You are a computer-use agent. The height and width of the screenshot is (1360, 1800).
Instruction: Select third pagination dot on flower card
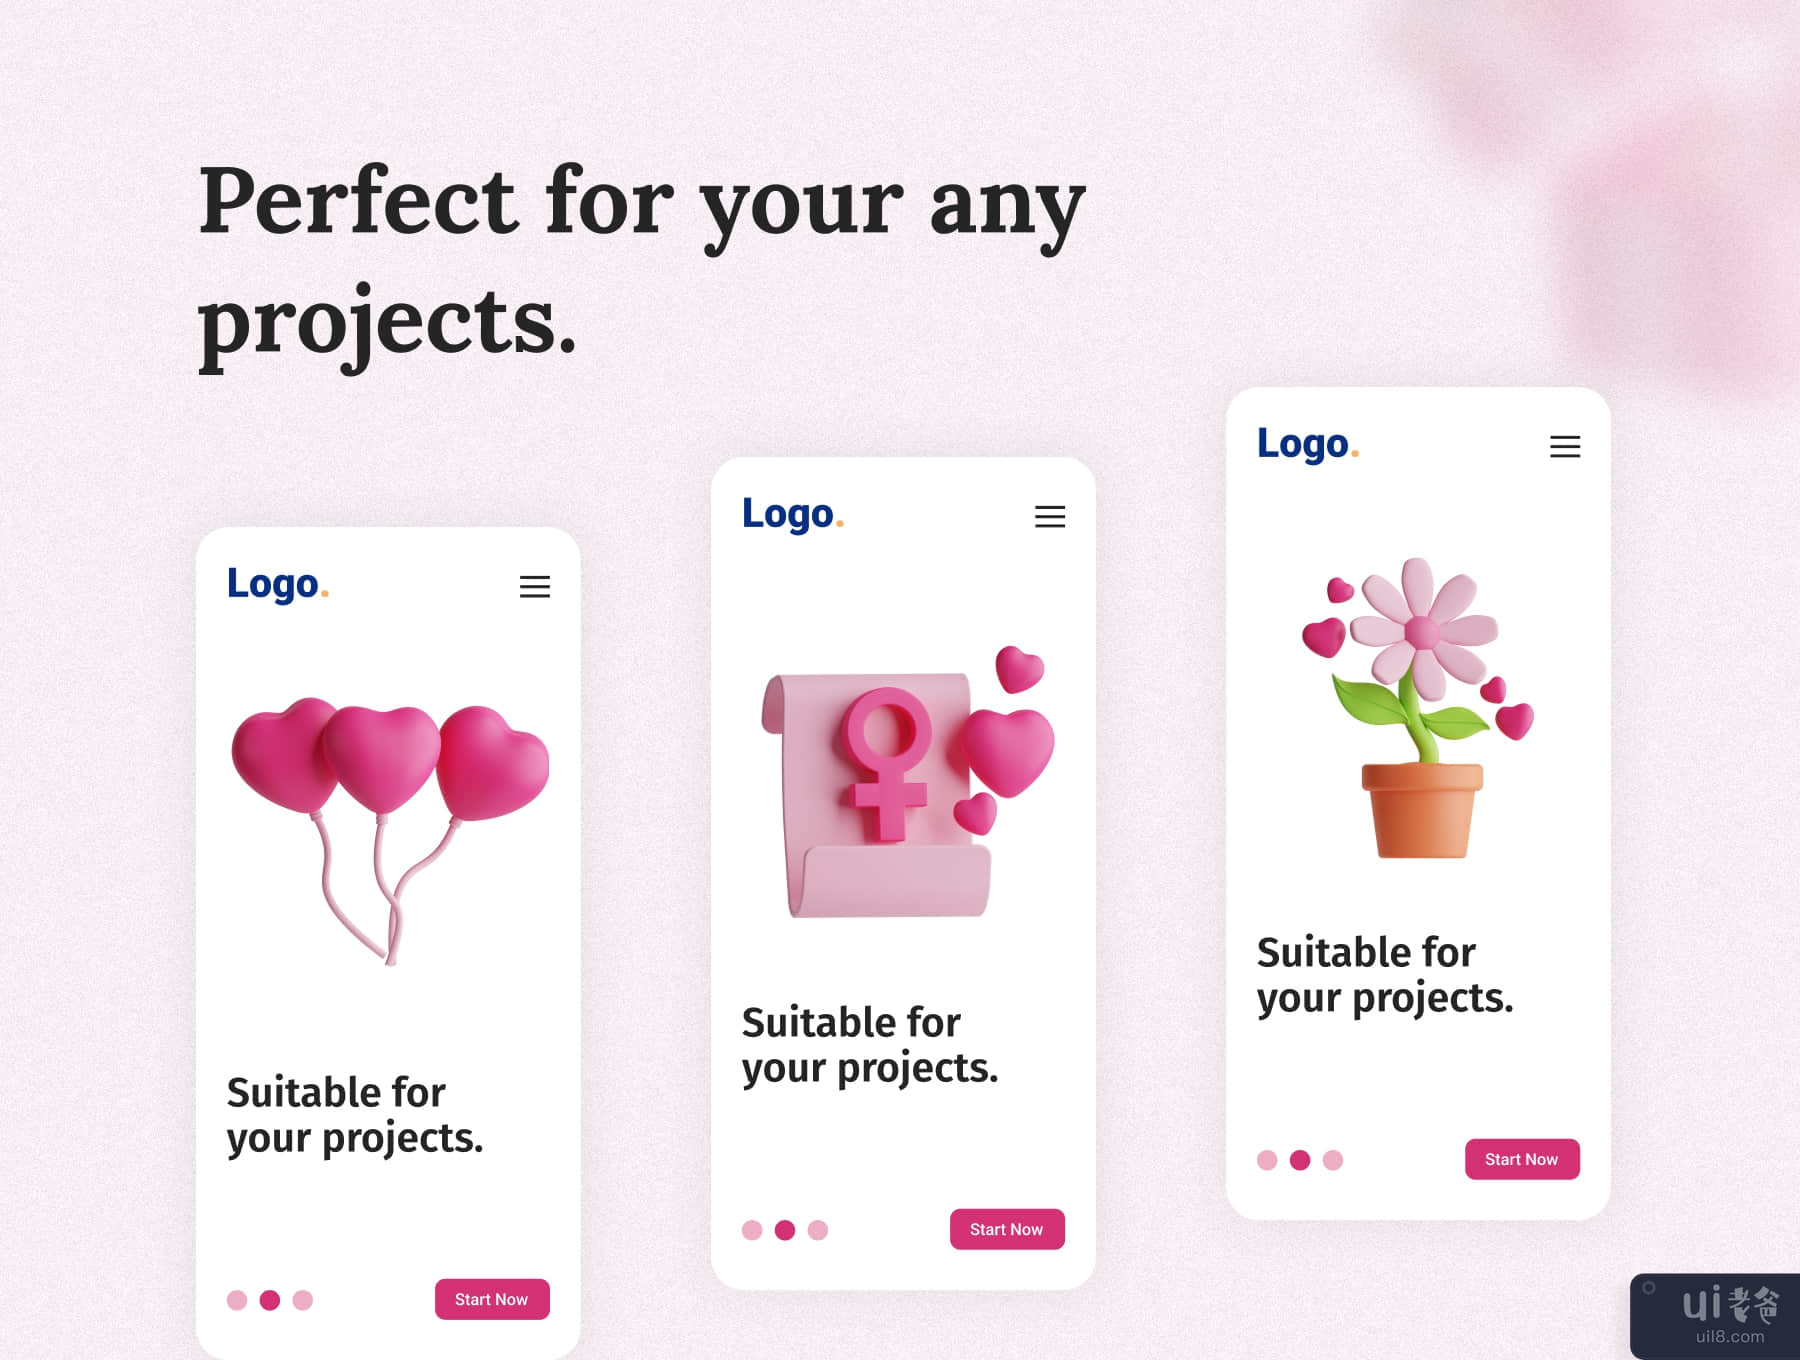[x=1333, y=1160]
